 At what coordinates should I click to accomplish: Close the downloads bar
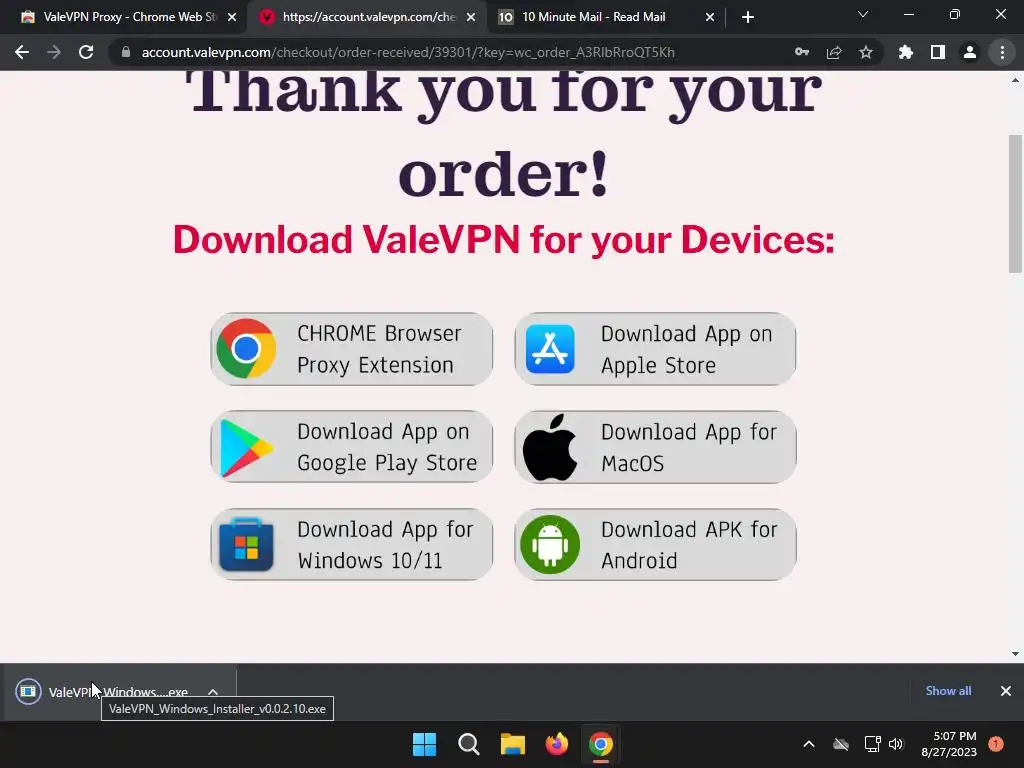[x=1006, y=691]
